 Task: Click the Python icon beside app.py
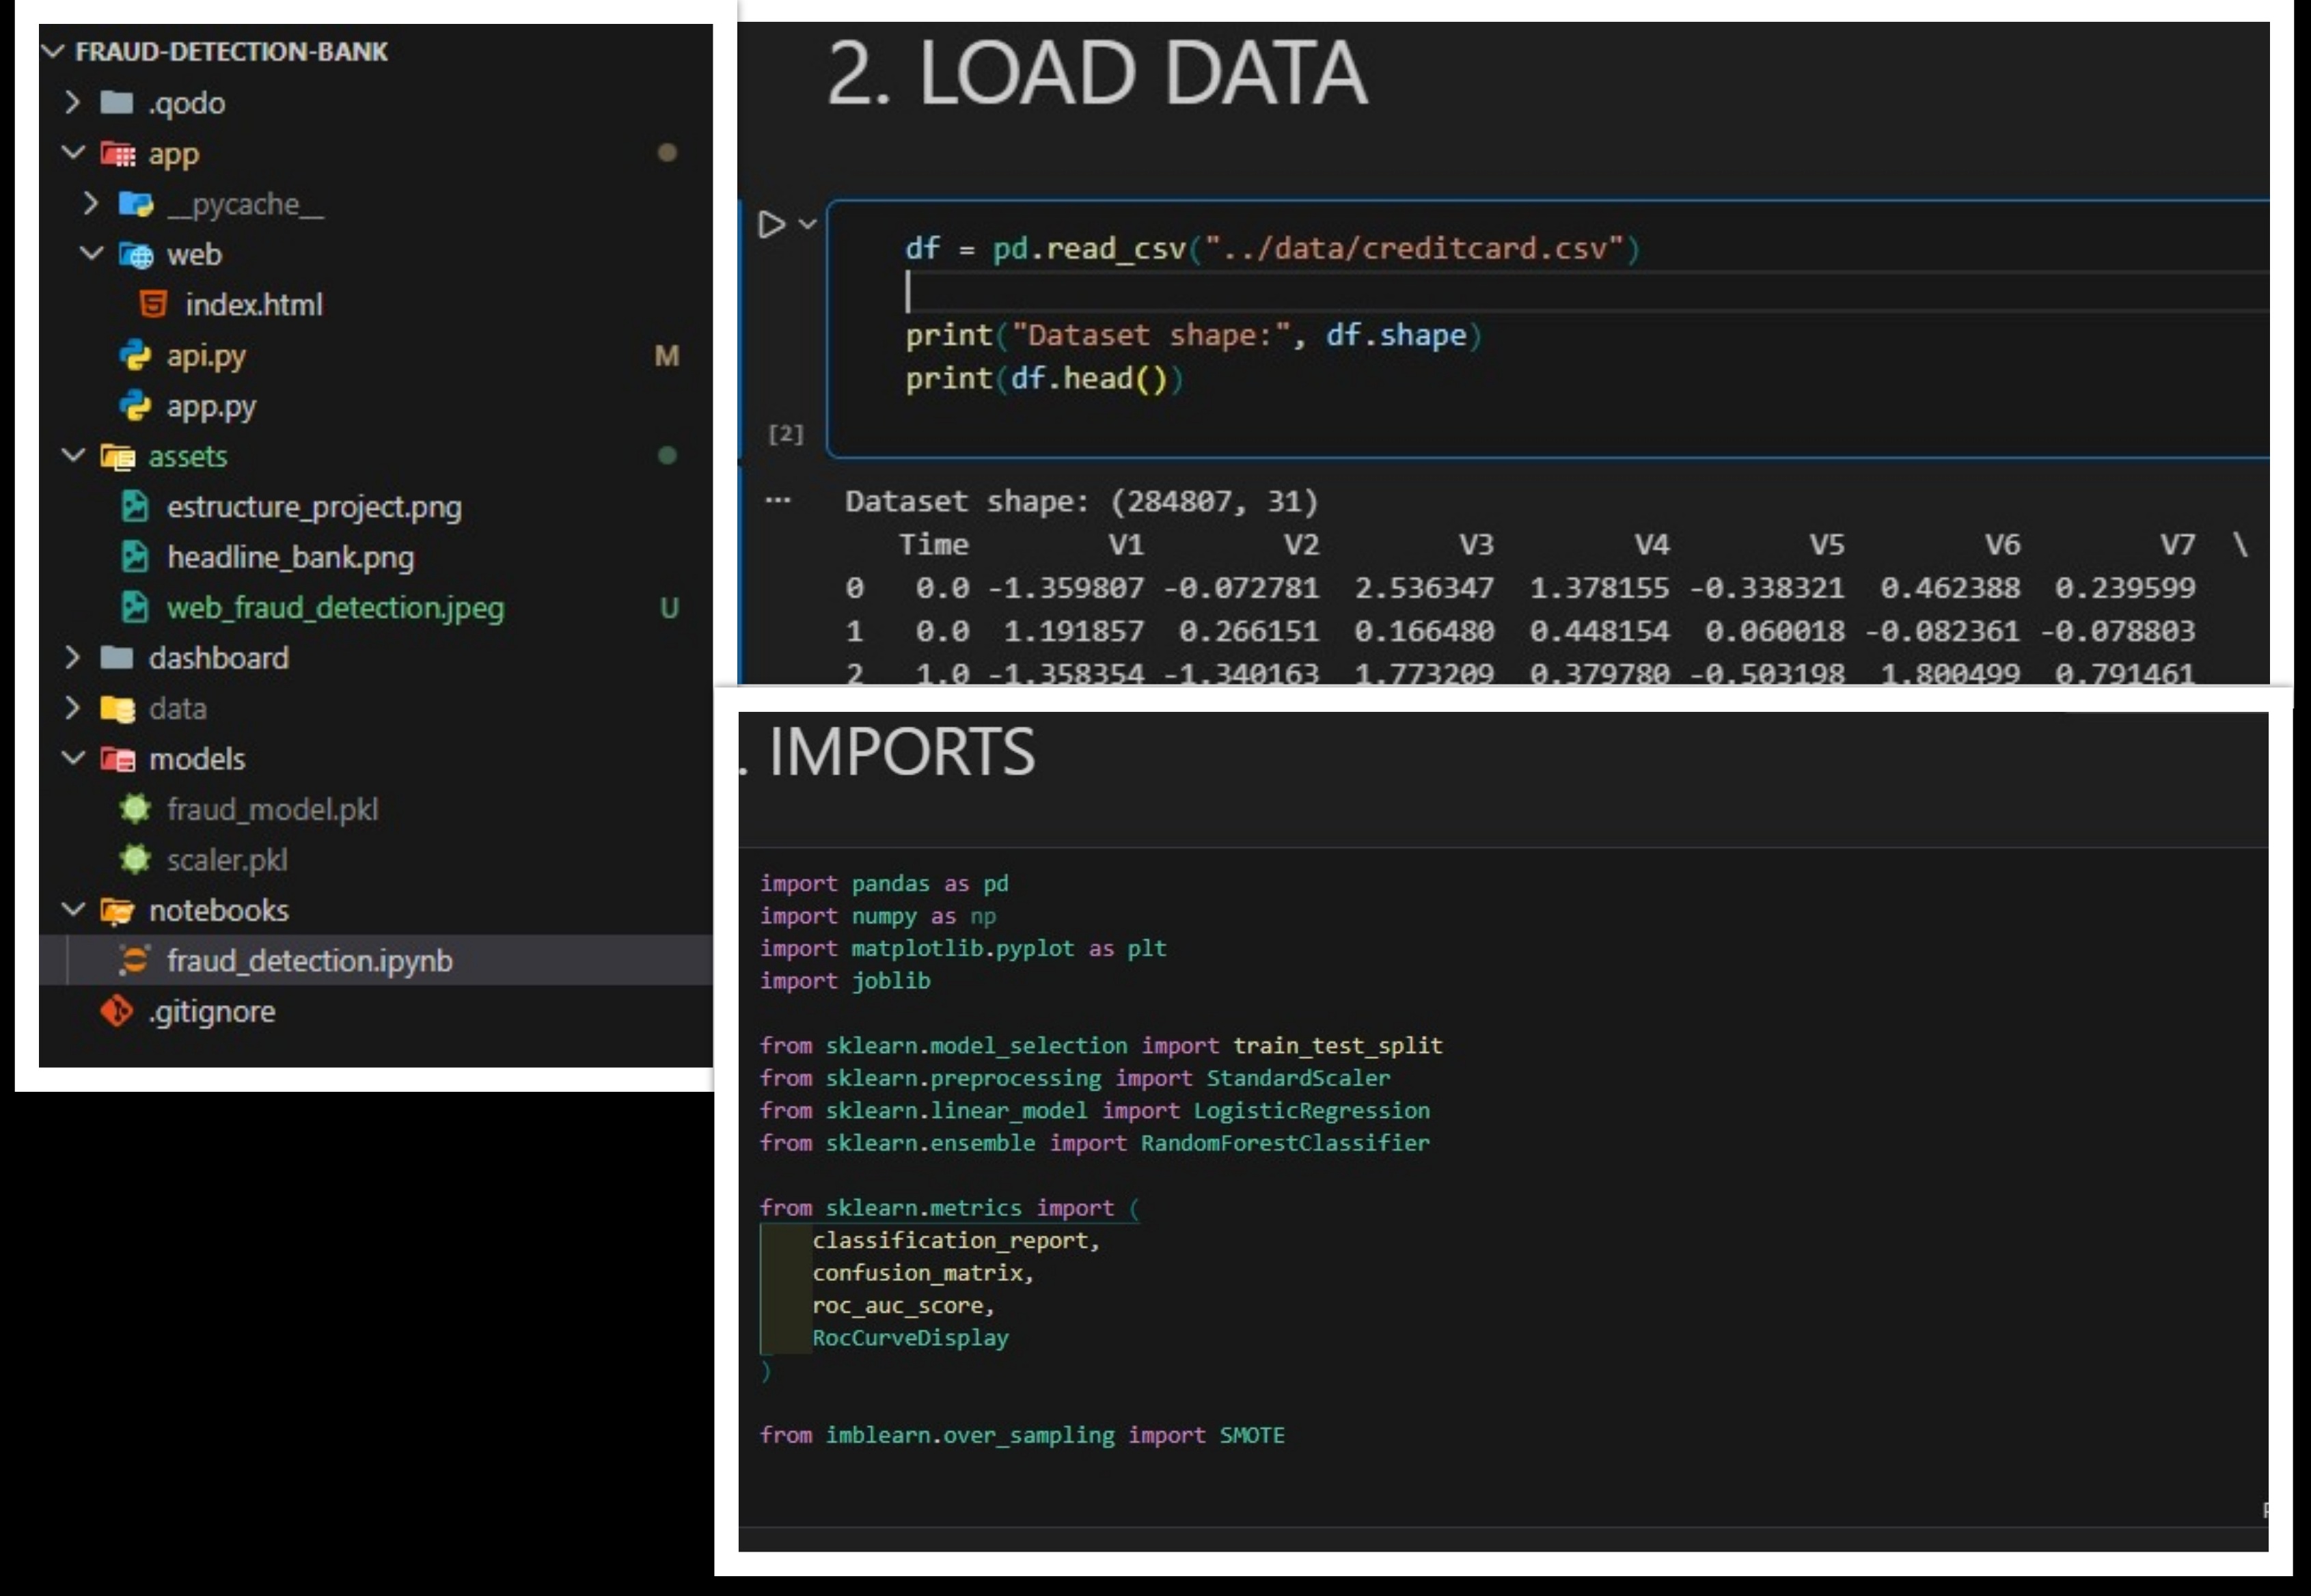[x=135, y=405]
